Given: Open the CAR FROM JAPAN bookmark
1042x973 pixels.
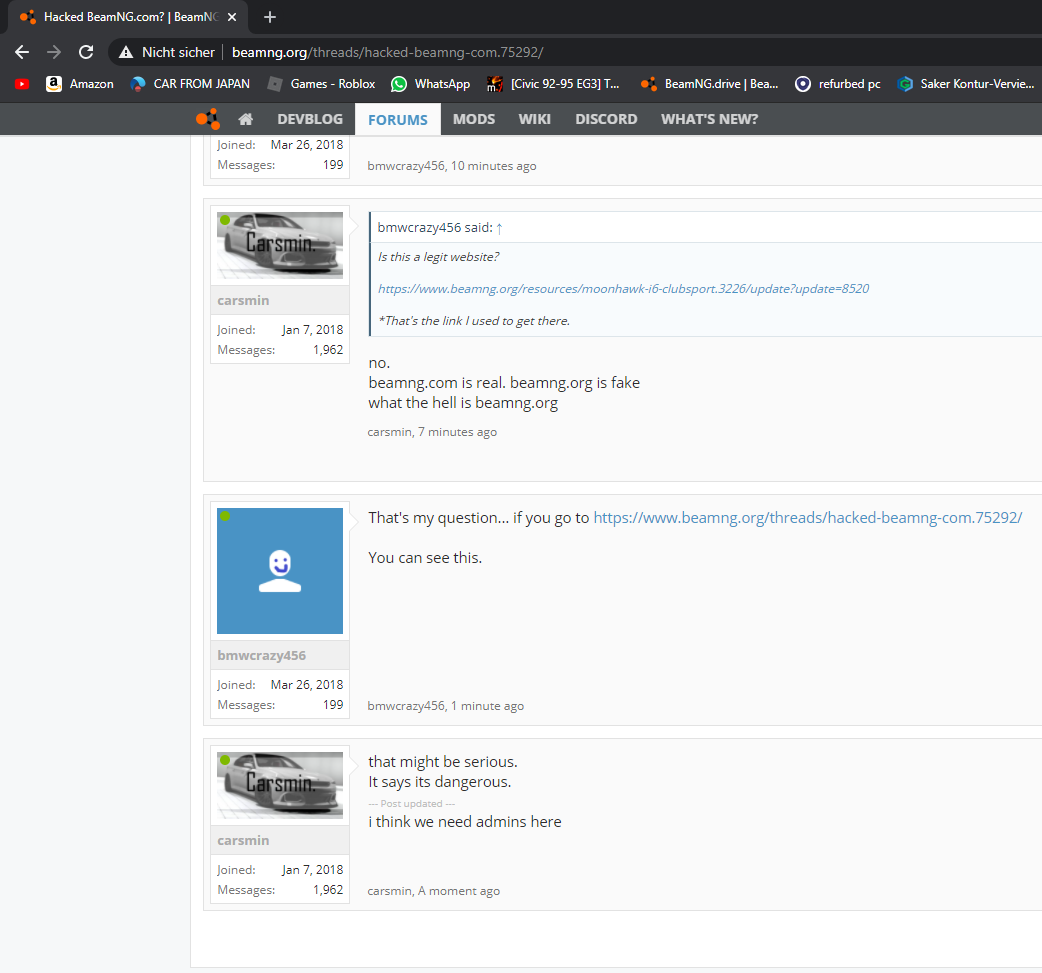Looking at the screenshot, I should [x=190, y=84].
